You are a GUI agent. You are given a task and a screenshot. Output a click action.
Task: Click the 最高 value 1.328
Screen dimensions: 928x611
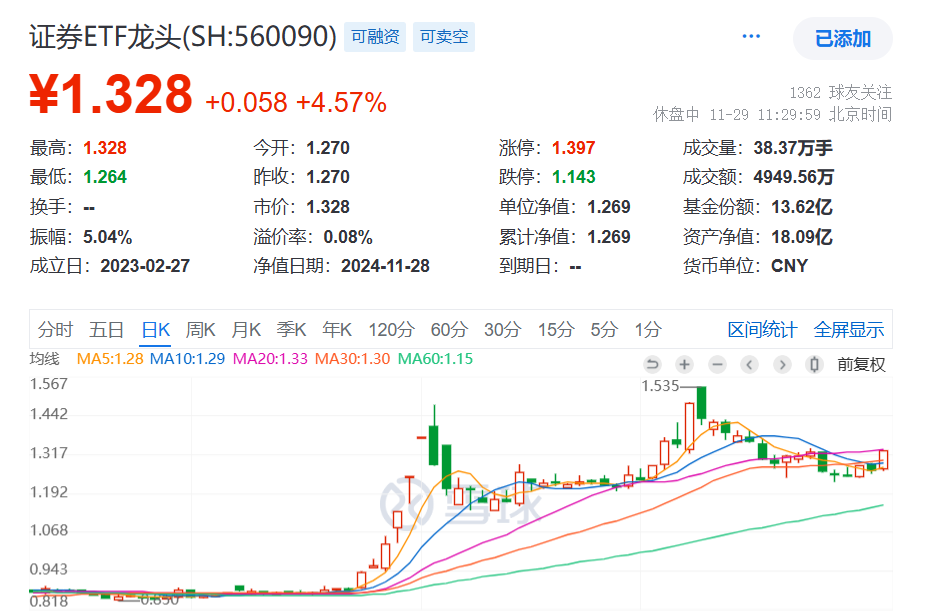point(105,147)
